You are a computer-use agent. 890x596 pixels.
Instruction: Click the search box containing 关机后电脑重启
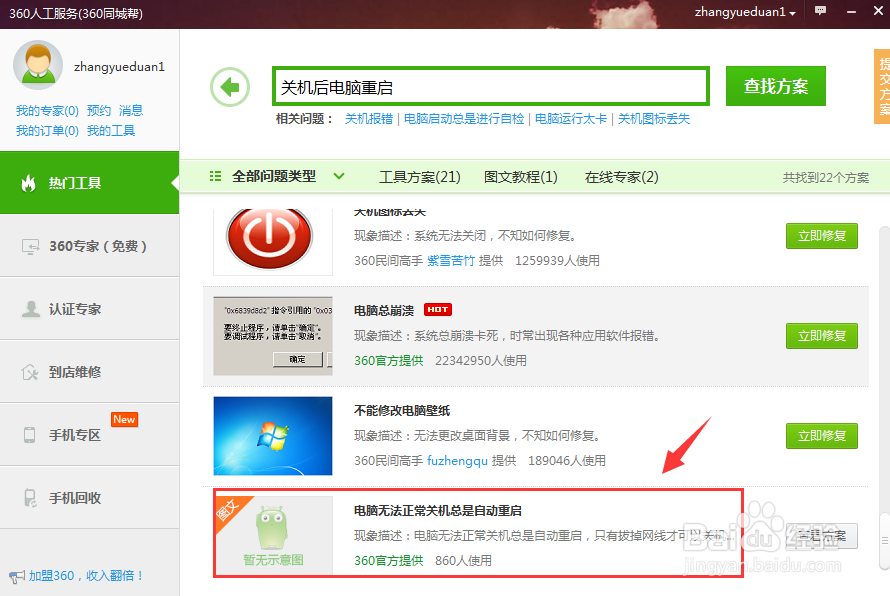pyautogui.click(x=491, y=87)
